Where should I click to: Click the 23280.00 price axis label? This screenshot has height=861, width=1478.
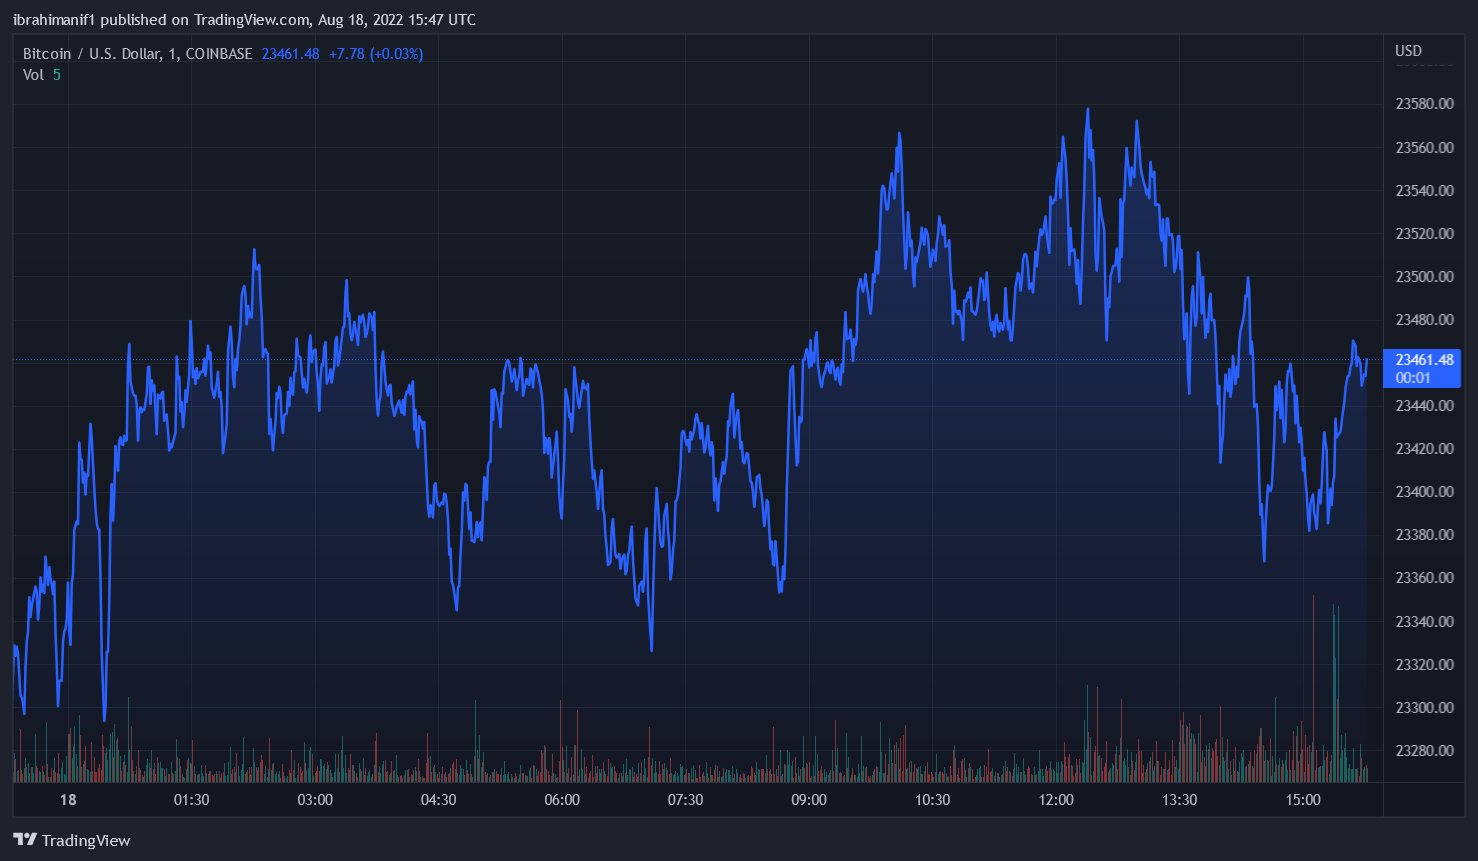tap(1424, 751)
